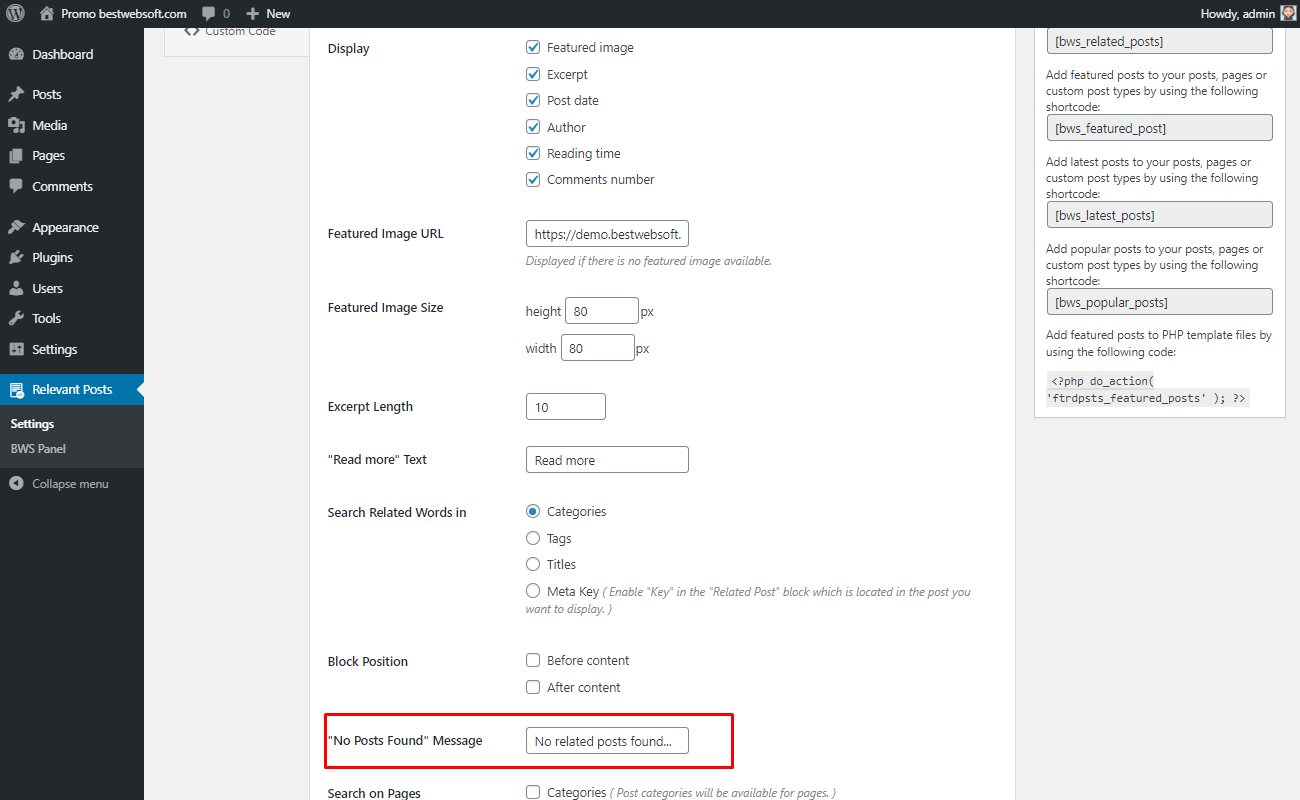Image resolution: width=1300 pixels, height=800 pixels.
Task: Click the Plugins plug icon
Action: (x=16, y=257)
